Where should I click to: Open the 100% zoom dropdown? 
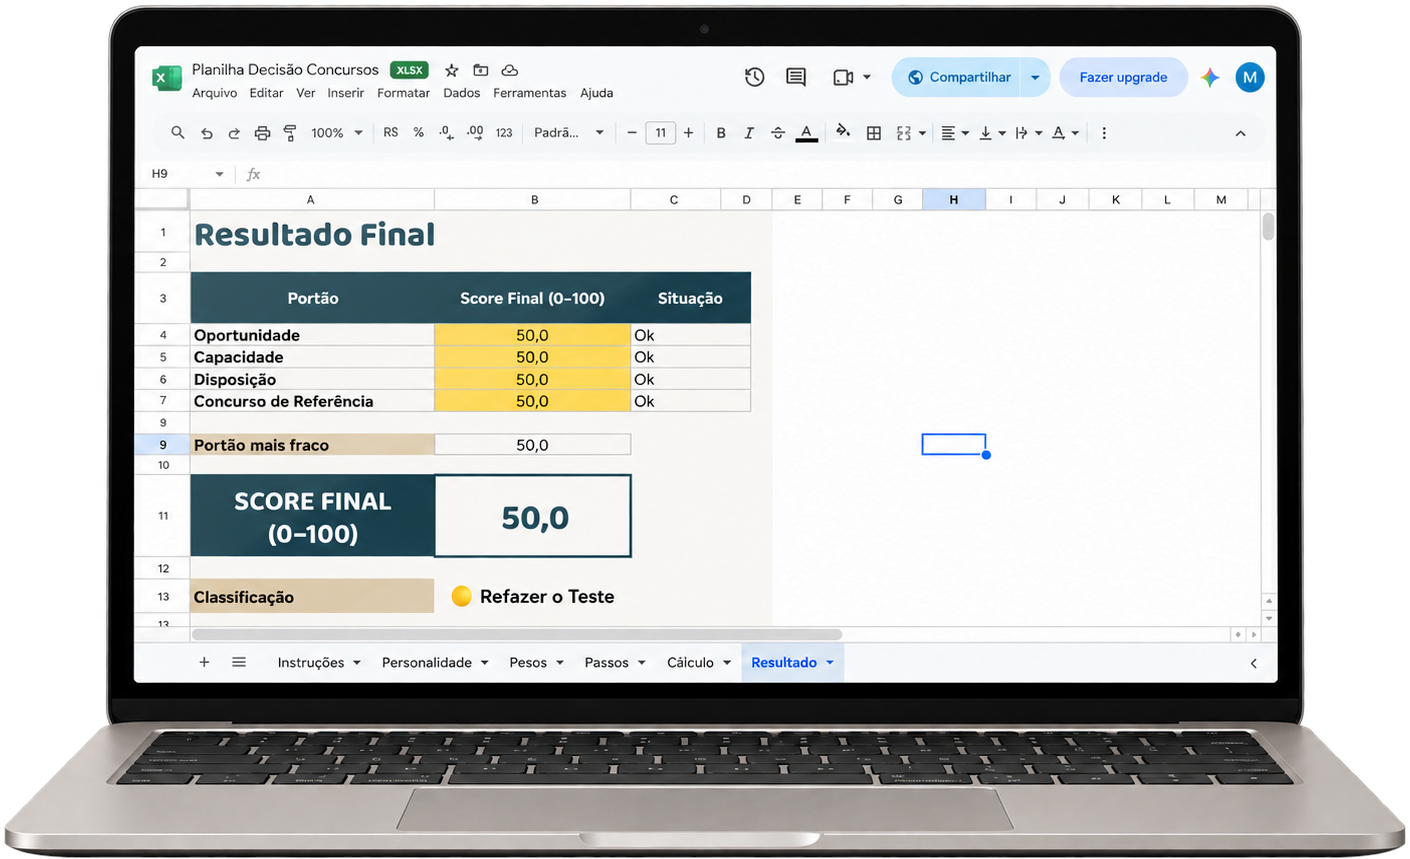tap(337, 133)
